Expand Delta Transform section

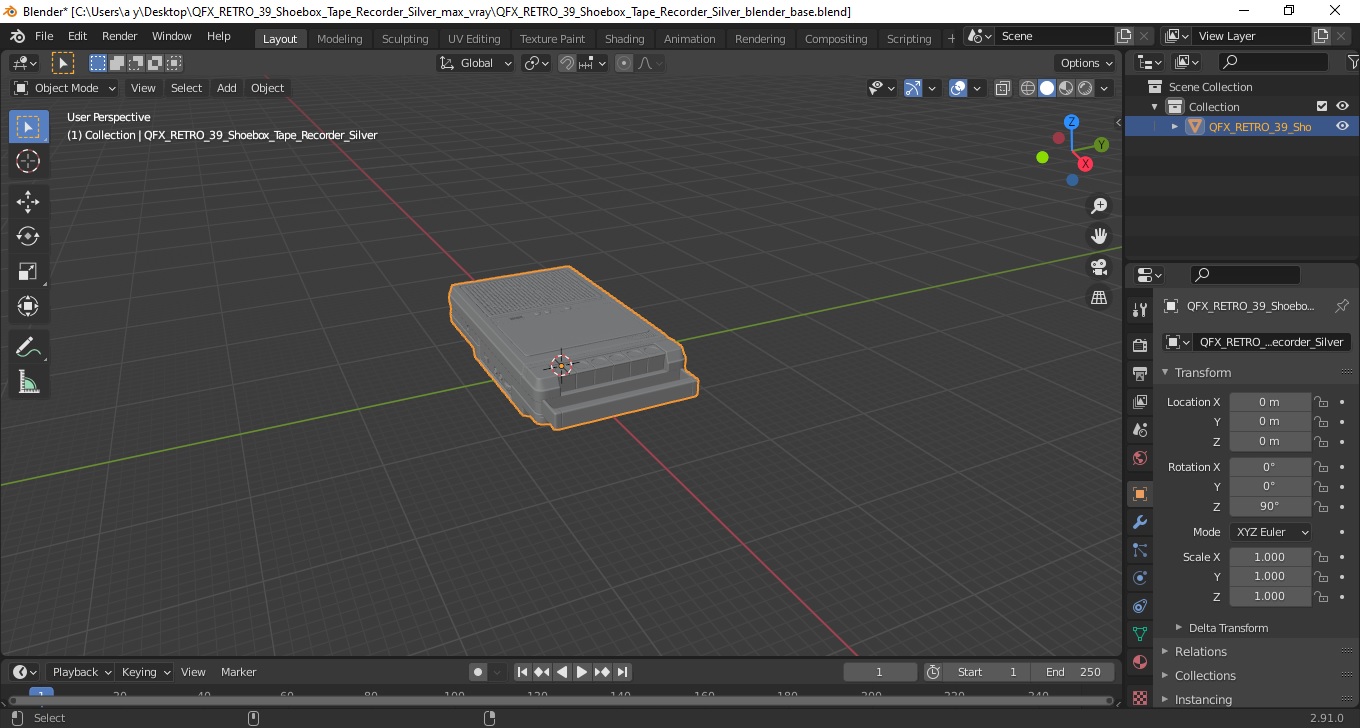click(x=1228, y=628)
